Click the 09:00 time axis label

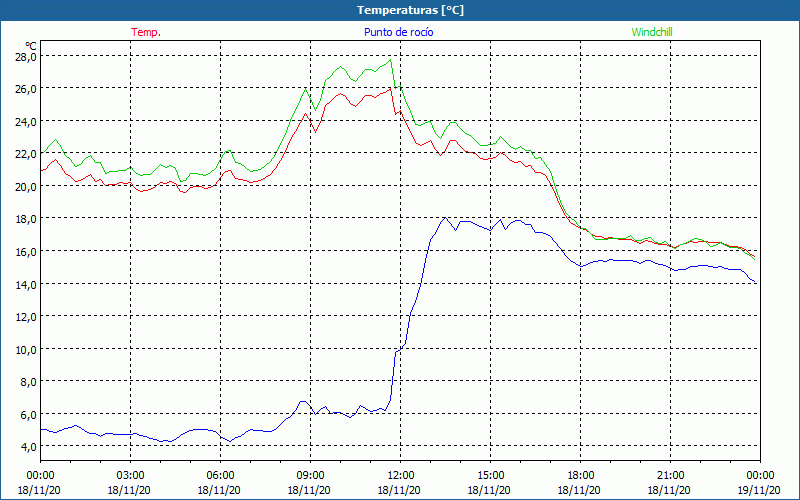tap(310, 475)
